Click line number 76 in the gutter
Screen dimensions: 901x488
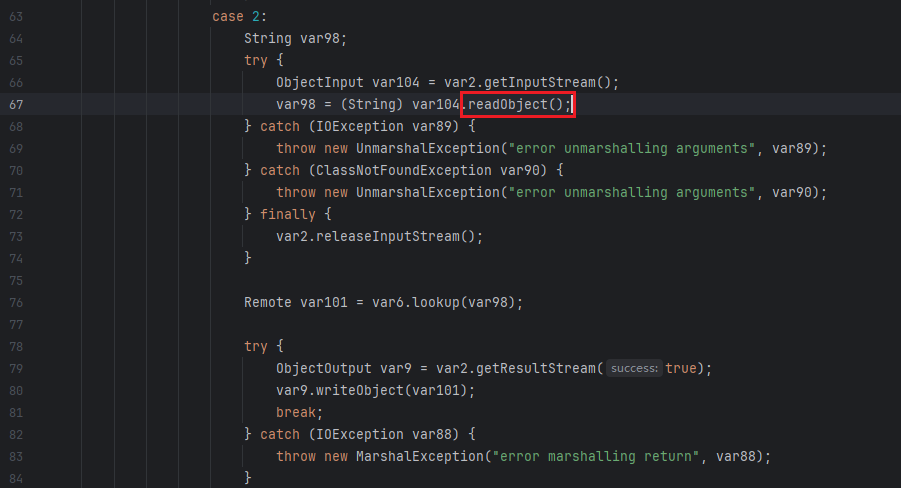coord(16,302)
